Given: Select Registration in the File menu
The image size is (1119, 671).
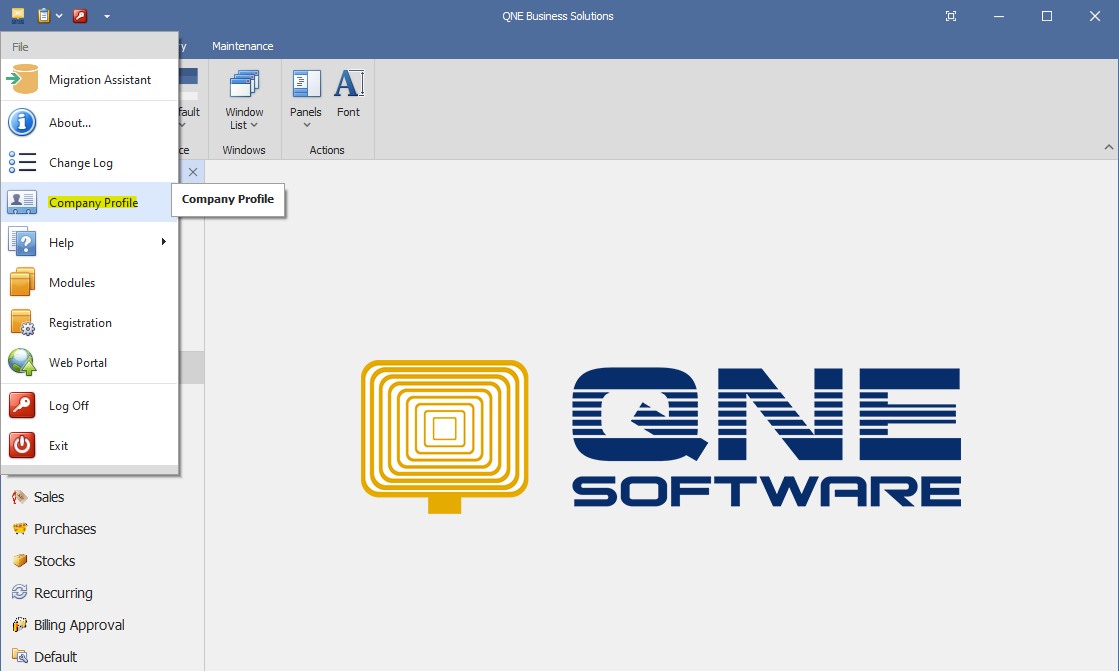Looking at the screenshot, I should [90, 322].
